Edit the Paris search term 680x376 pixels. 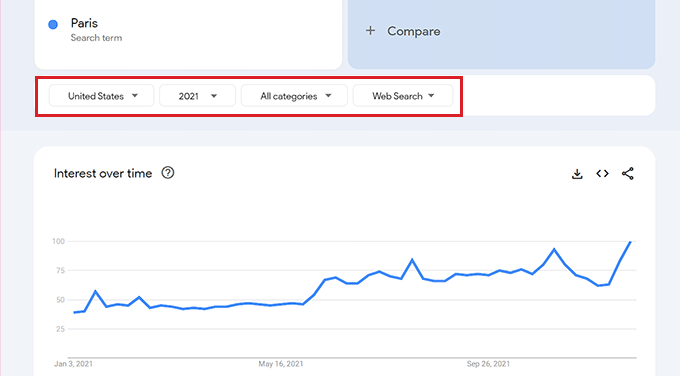click(x=84, y=23)
